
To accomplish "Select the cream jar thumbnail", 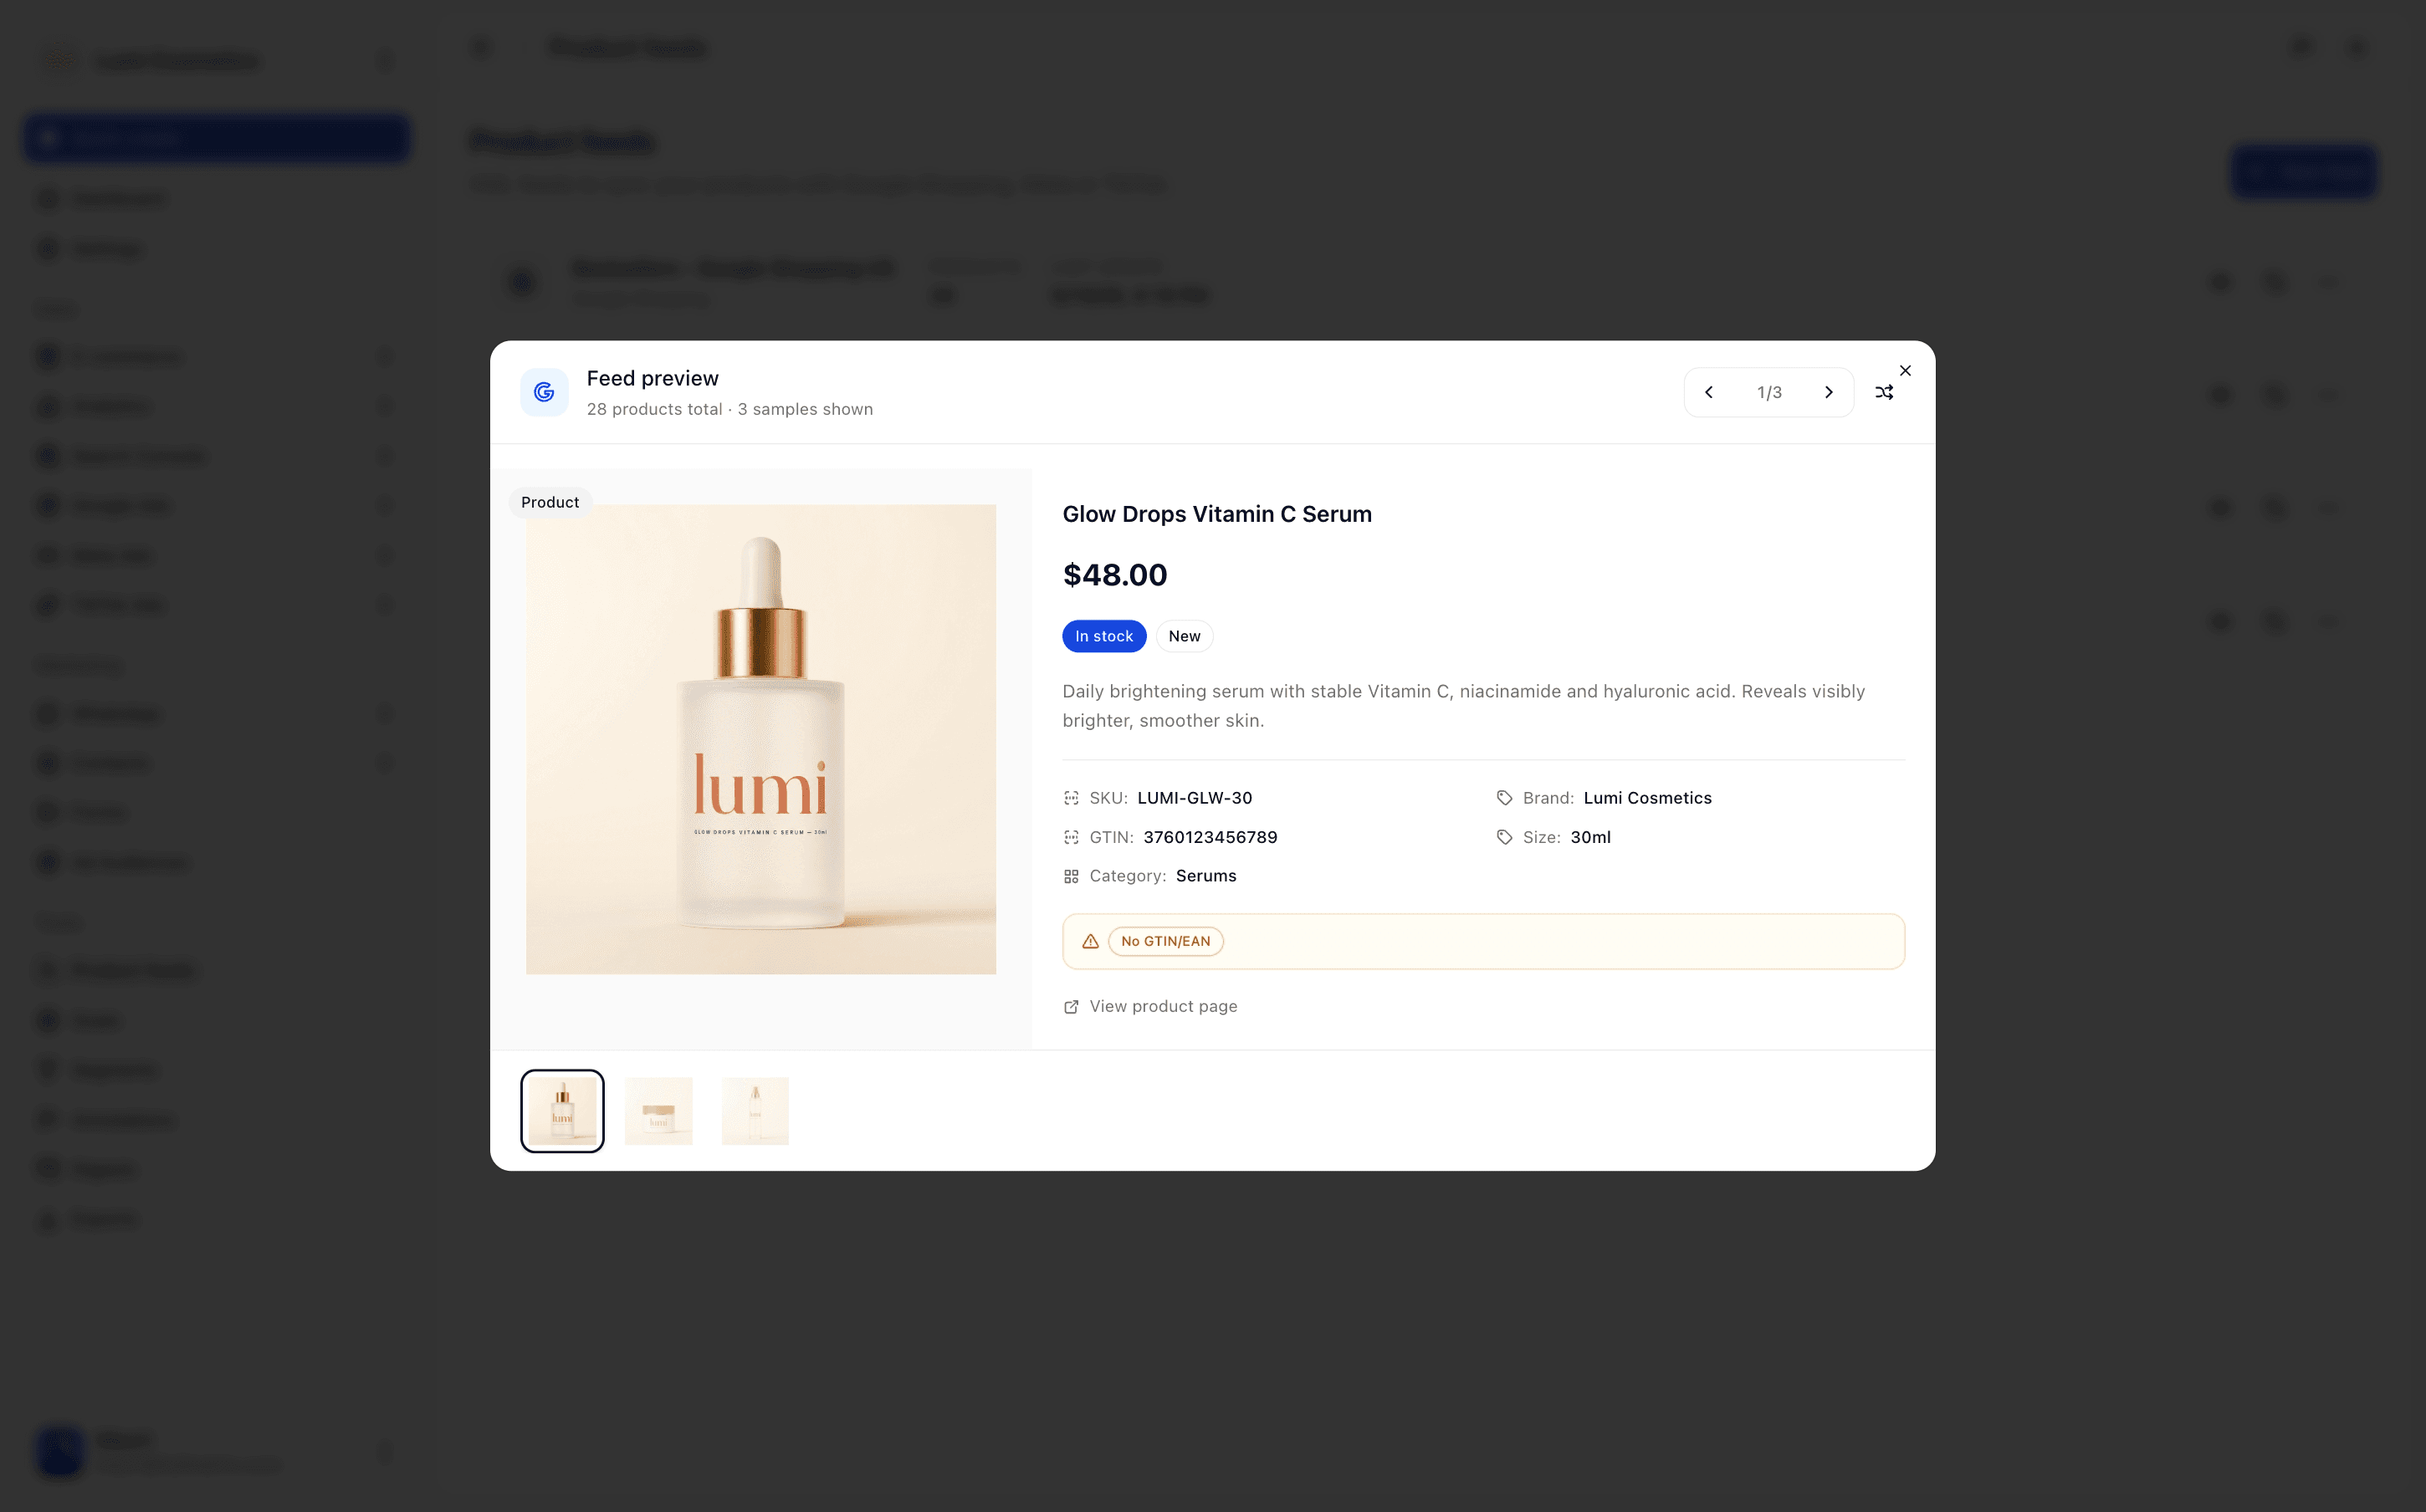I will (x=659, y=1111).
